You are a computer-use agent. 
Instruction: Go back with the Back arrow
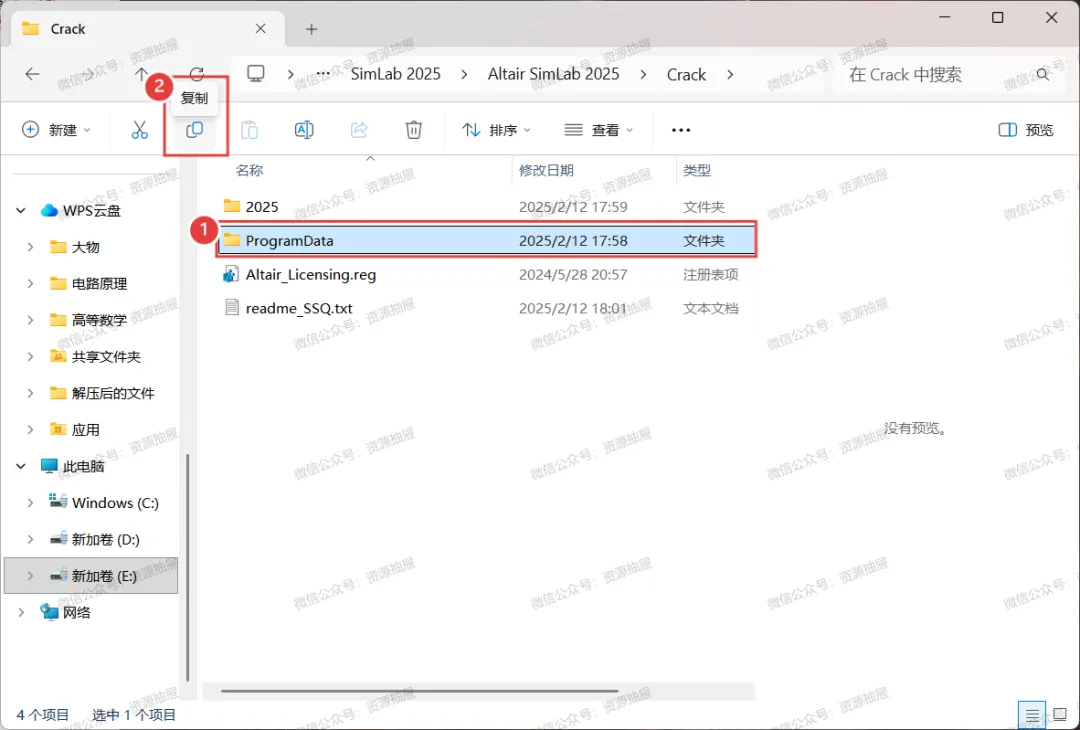32,74
